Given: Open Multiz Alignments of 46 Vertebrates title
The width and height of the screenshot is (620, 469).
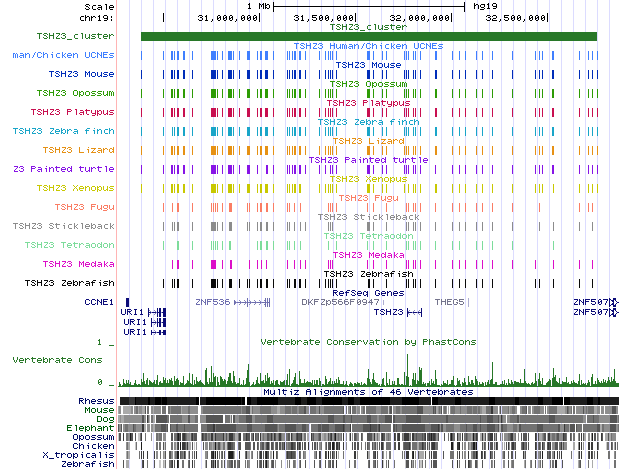Looking at the screenshot, I should tap(368, 392).
